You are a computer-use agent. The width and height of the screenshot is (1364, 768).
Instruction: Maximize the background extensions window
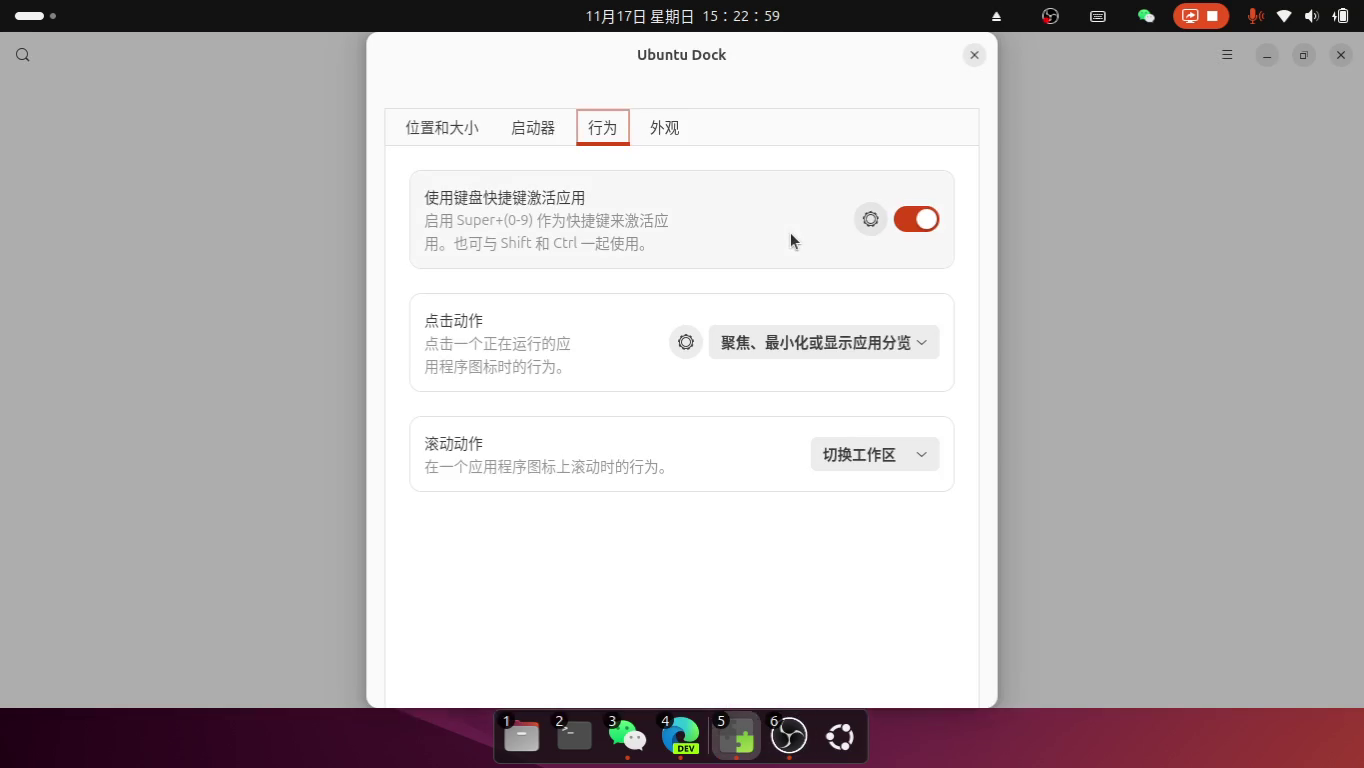[1304, 55]
